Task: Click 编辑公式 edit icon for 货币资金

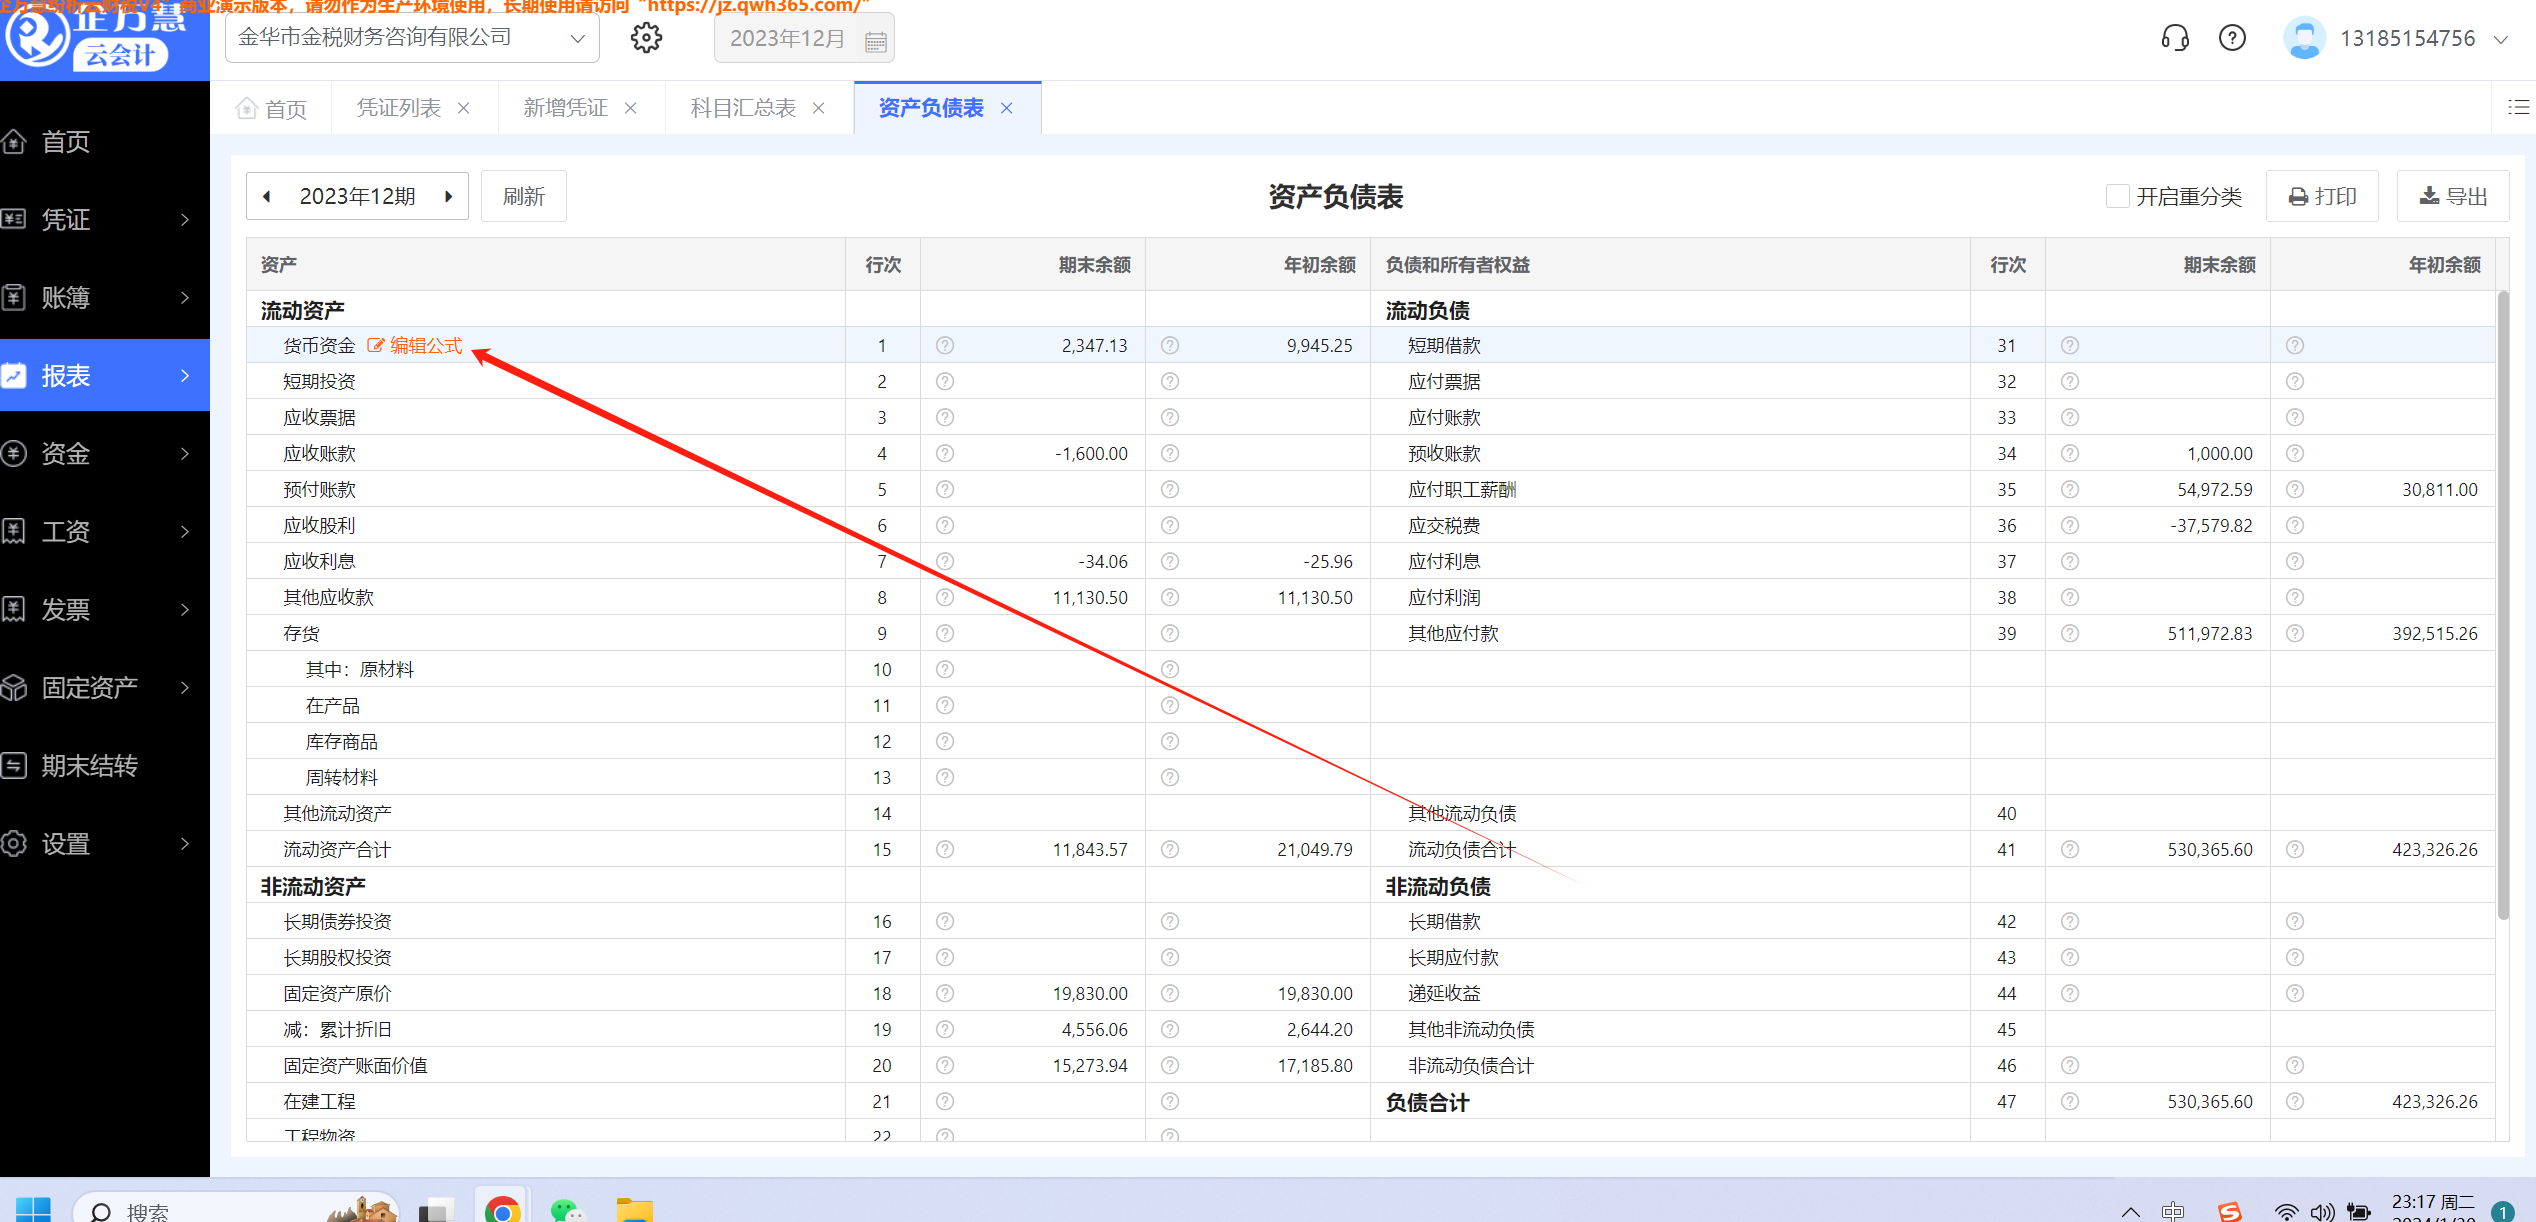Action: click(x=376, y=346)
